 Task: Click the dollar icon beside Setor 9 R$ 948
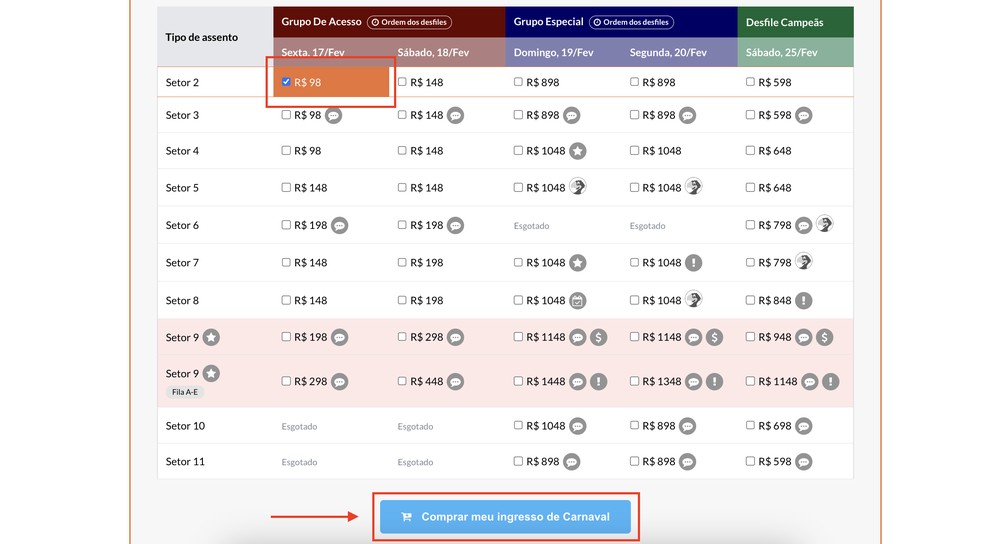(825, 338)
